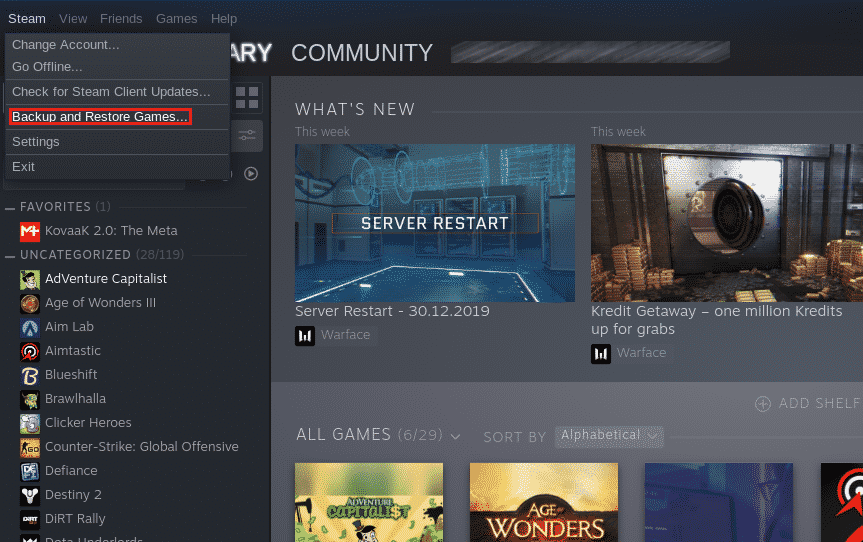This screenshot has width=863, height=542.
Task: Select Destiny 2 in game list
Action: tap(73, 495)
